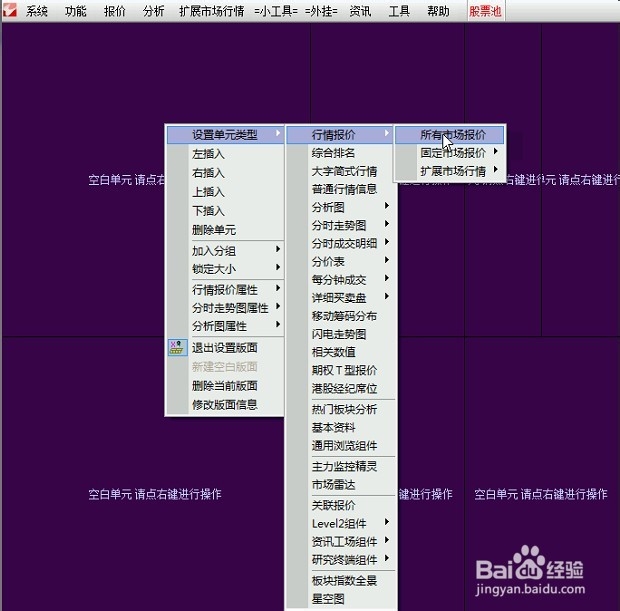Image resolution: width=620 pixels, height=611 pixels.
Task: Expand the 资讯工场组件 submenu
Action: pos(341,541)
